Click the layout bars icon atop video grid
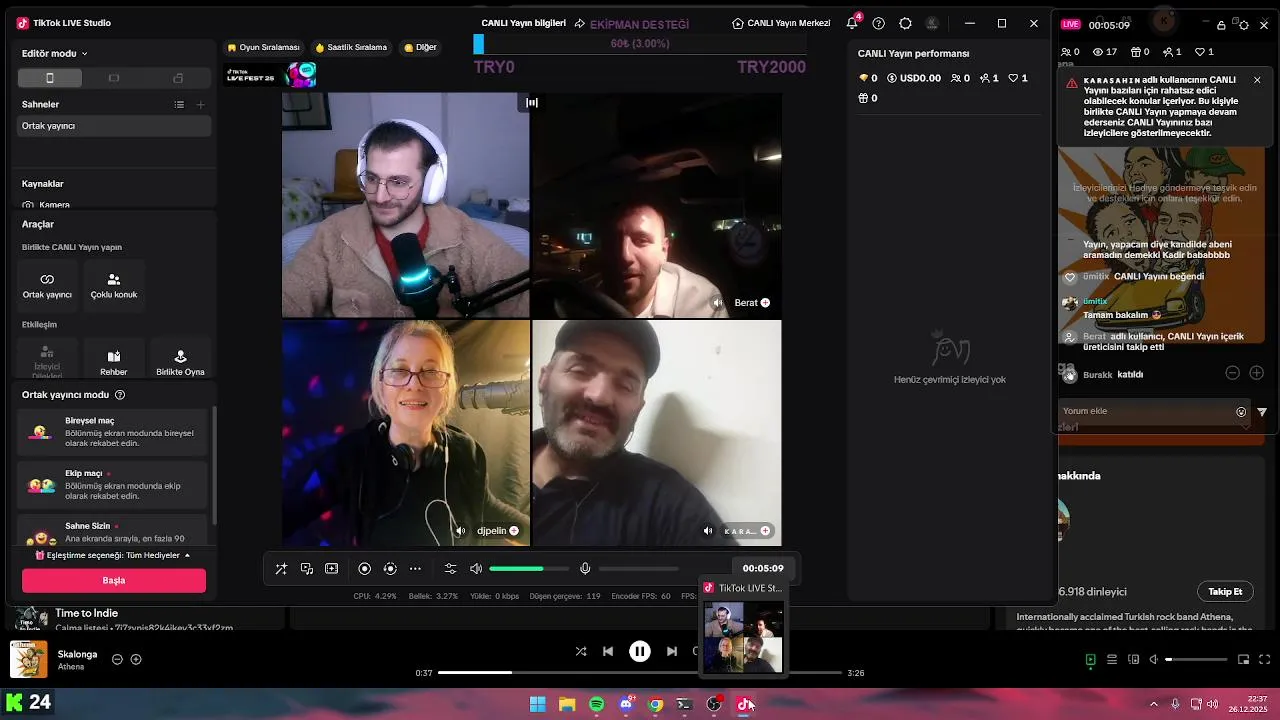The image size is (1280, 720). pos(532,102)
